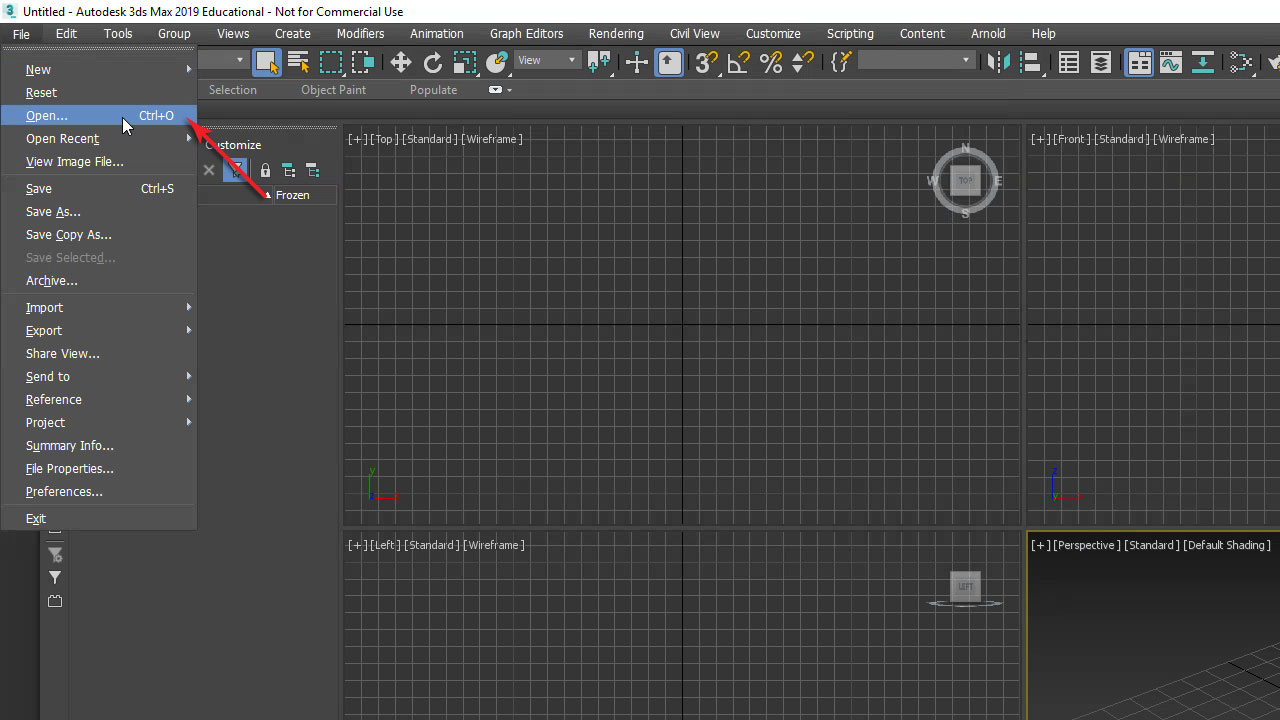
Task: Choose Open... from the File menu
Action: point(47,116)
